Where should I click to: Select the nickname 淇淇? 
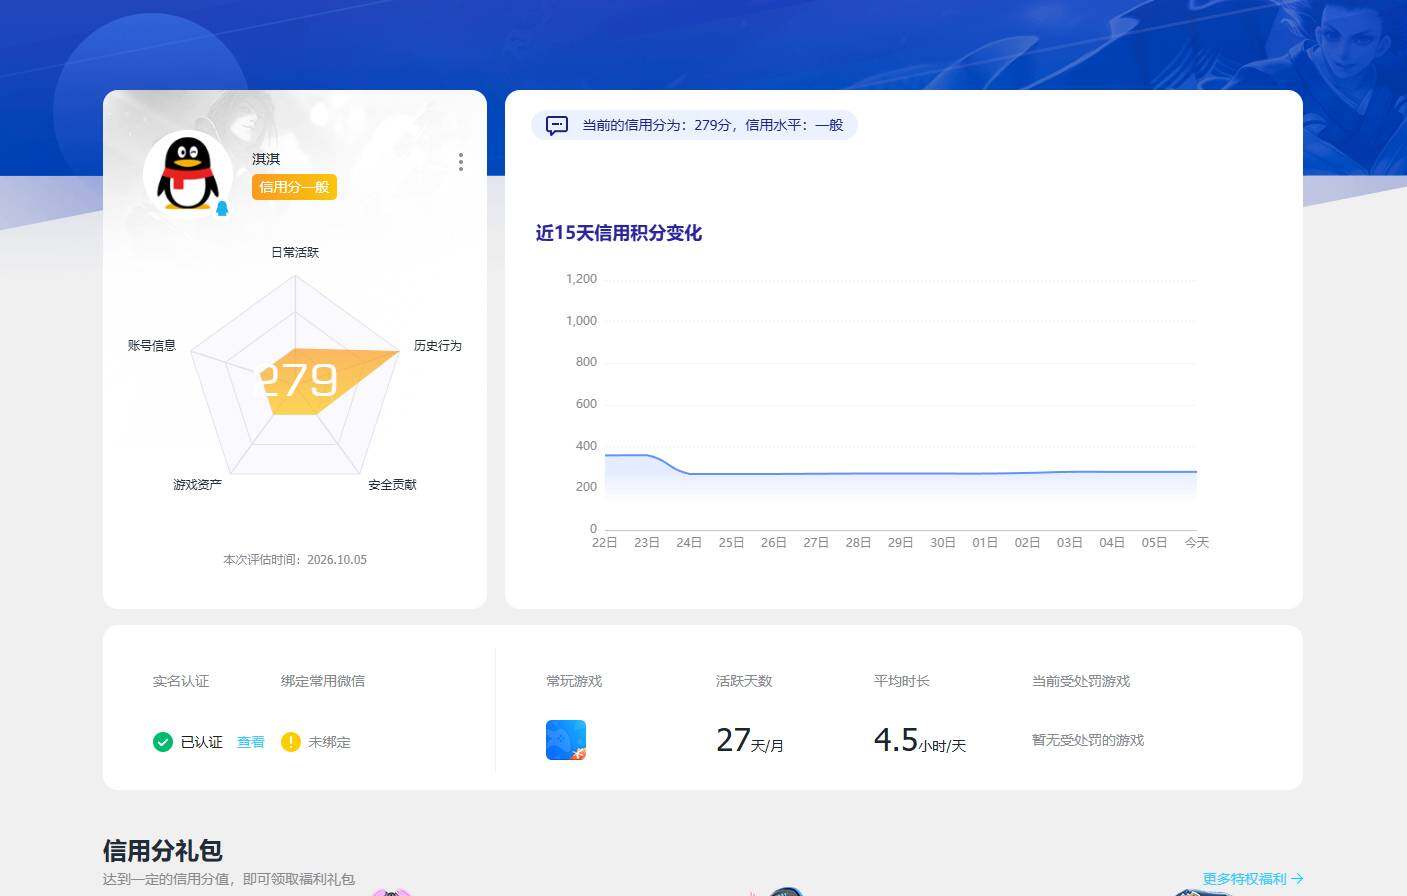266,159
